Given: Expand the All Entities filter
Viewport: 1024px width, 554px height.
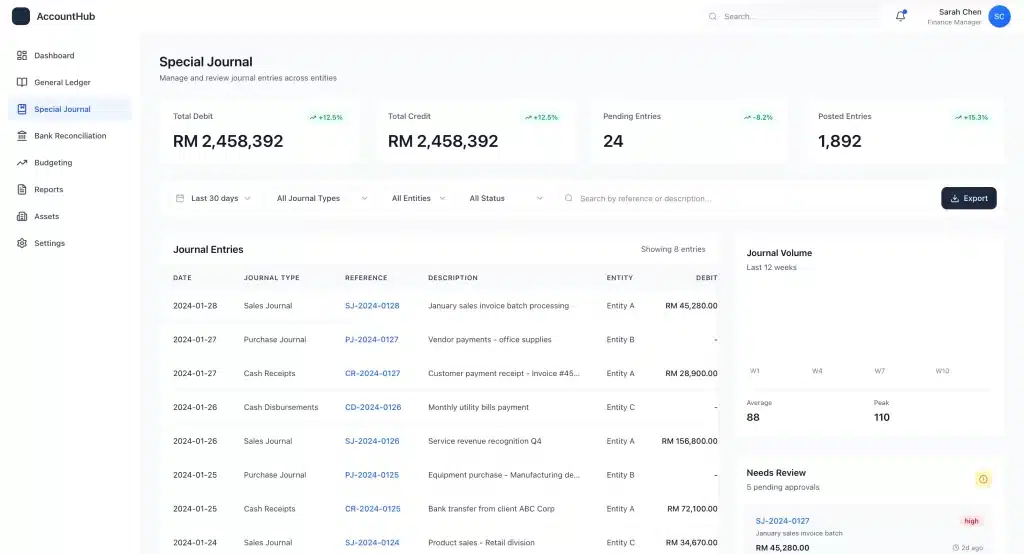Looking at the screenshot, I should pyautogui.click(x=418, y=198).
